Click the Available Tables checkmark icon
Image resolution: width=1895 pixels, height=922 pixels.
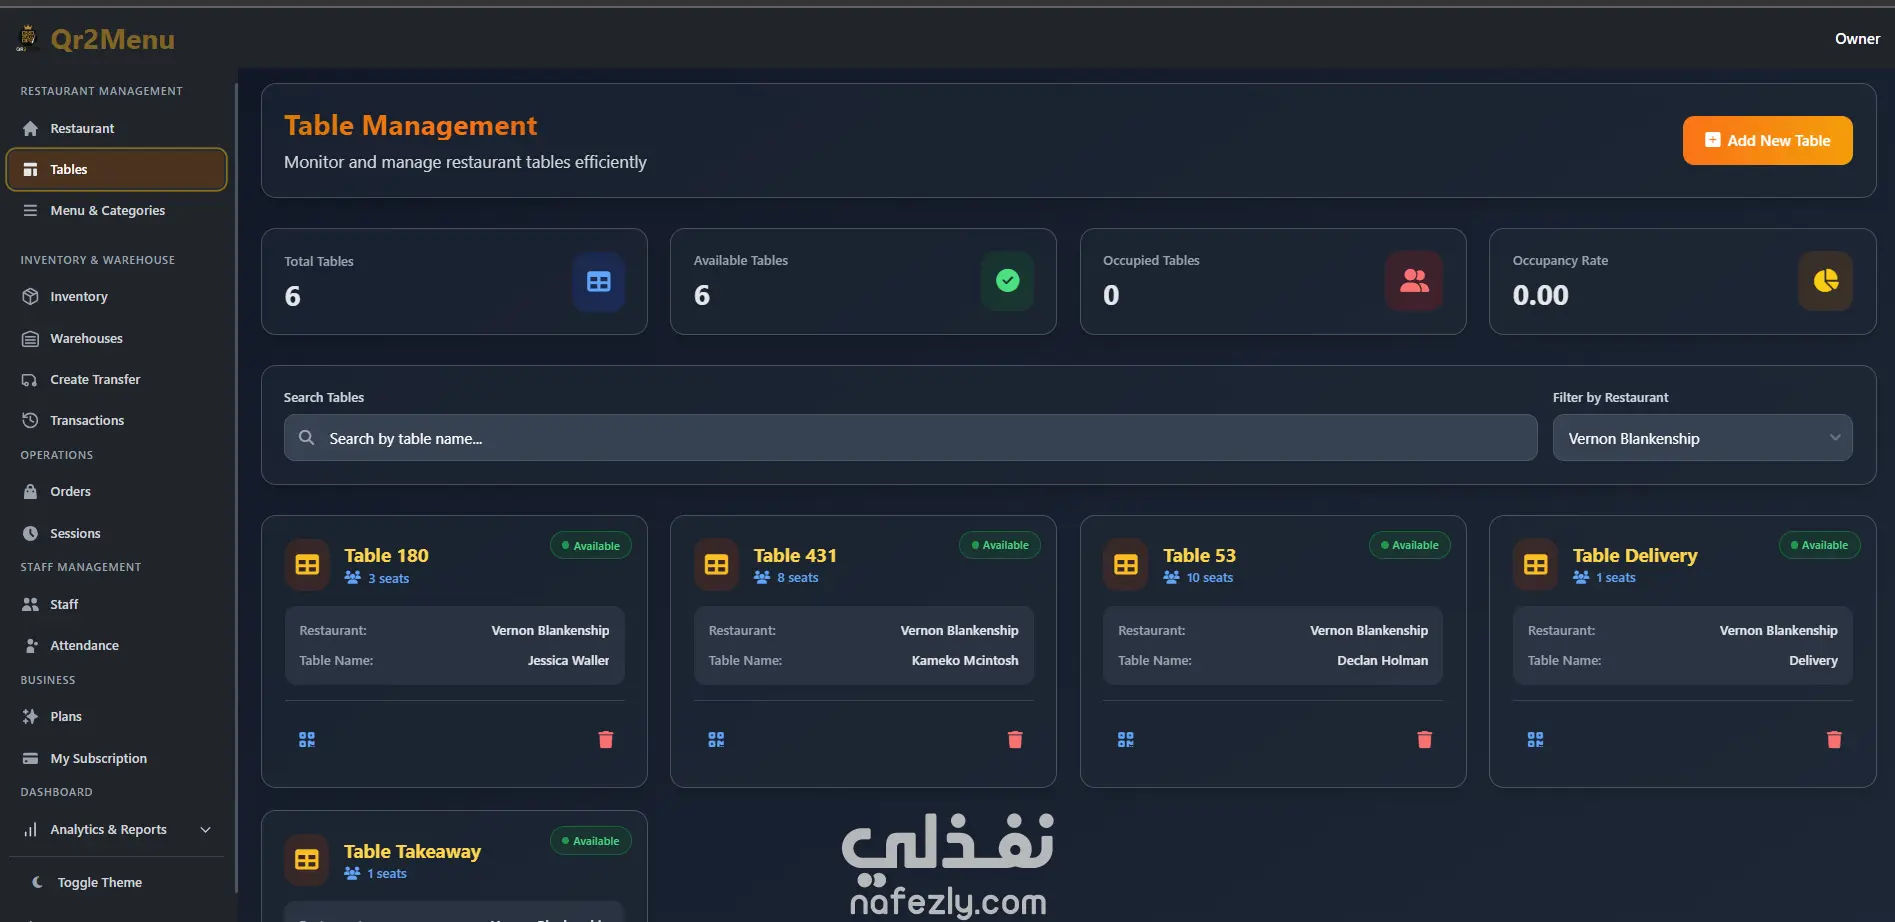(1008, 281)
